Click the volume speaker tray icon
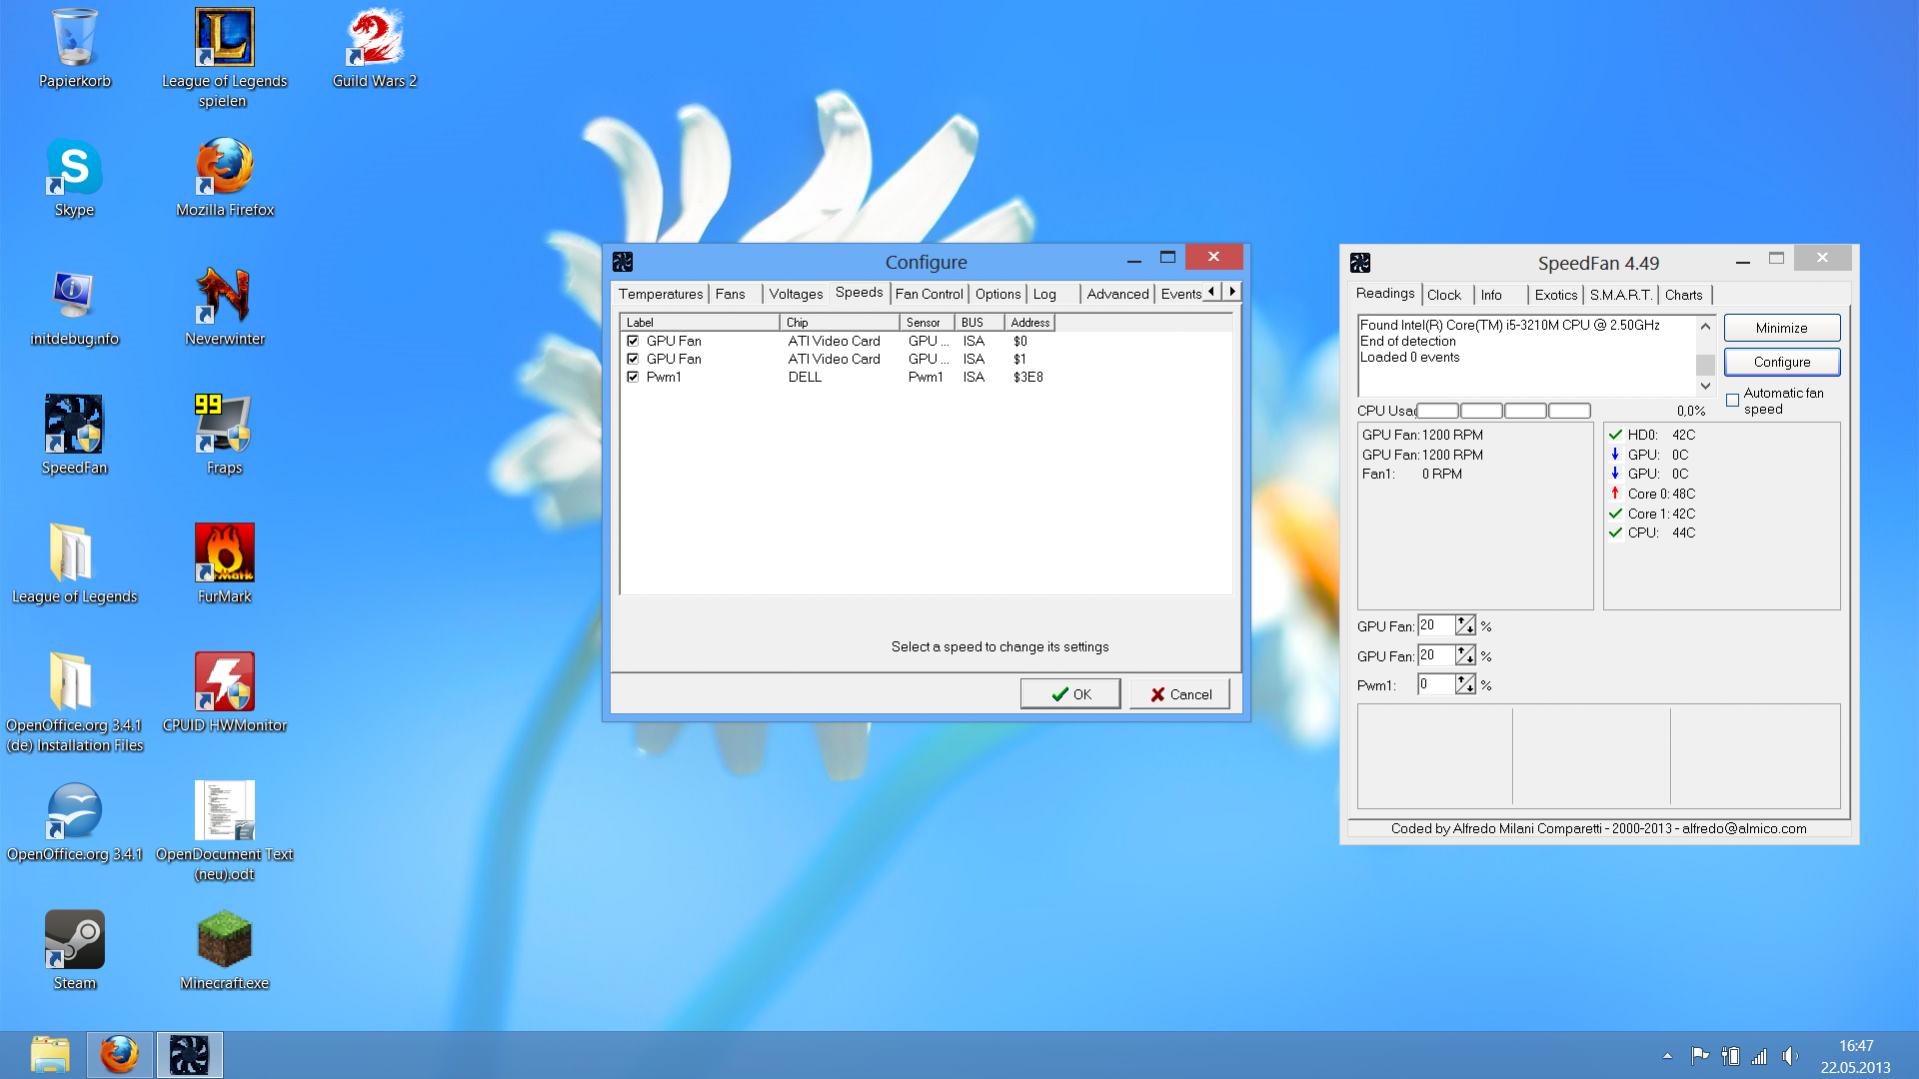The image size is (1919, 1079). (1790, 1056)
